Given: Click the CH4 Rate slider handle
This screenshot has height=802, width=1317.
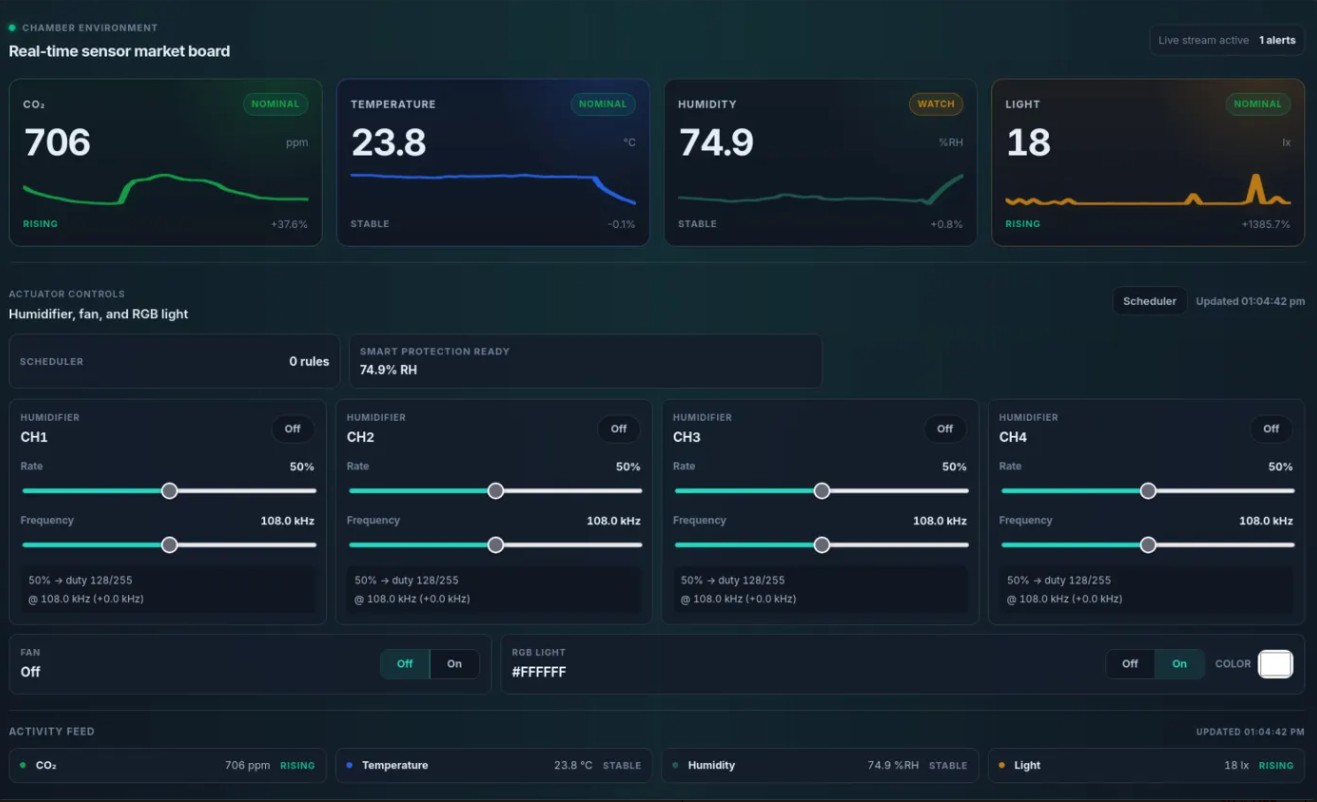Looking at the screenshot, I should tap(1148, 491).
